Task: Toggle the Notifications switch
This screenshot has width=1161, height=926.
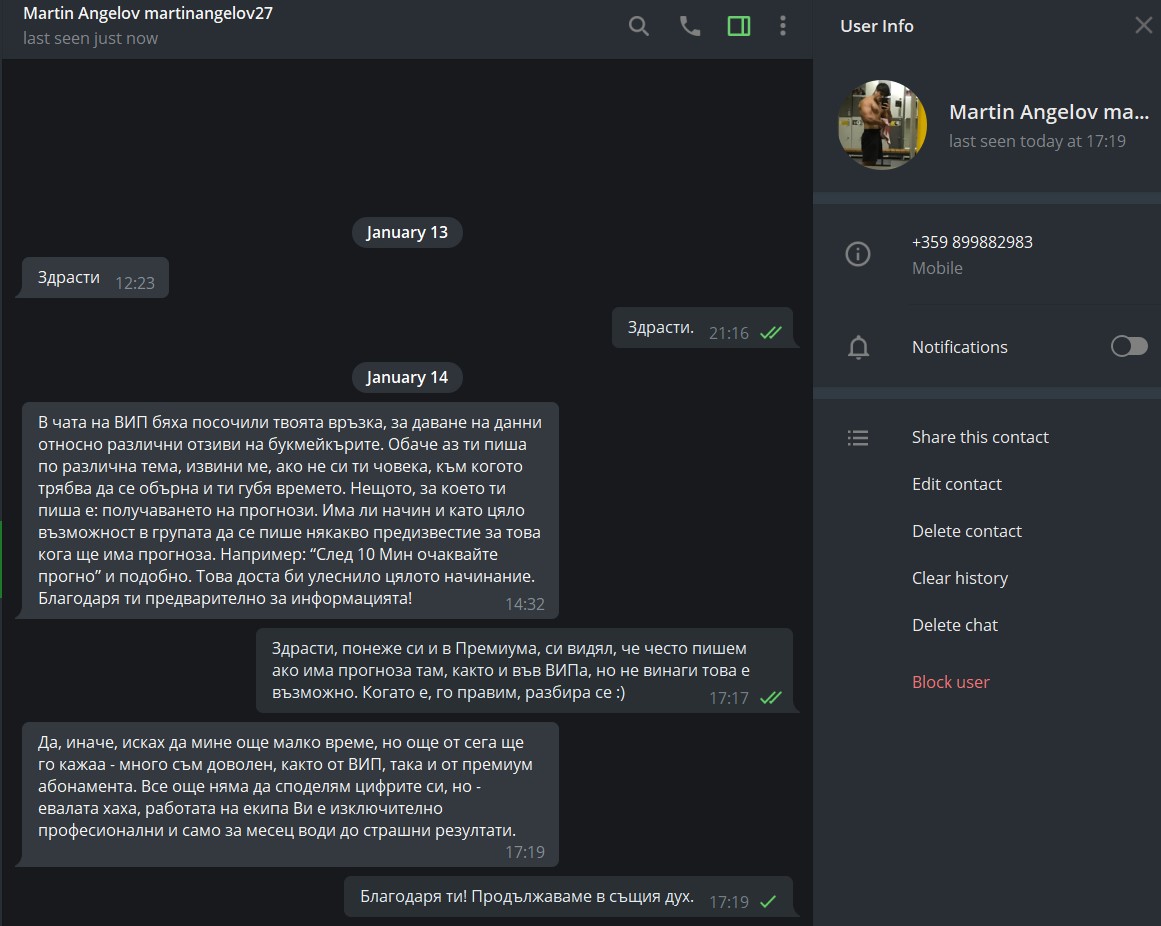Action: coord(1129,346)
